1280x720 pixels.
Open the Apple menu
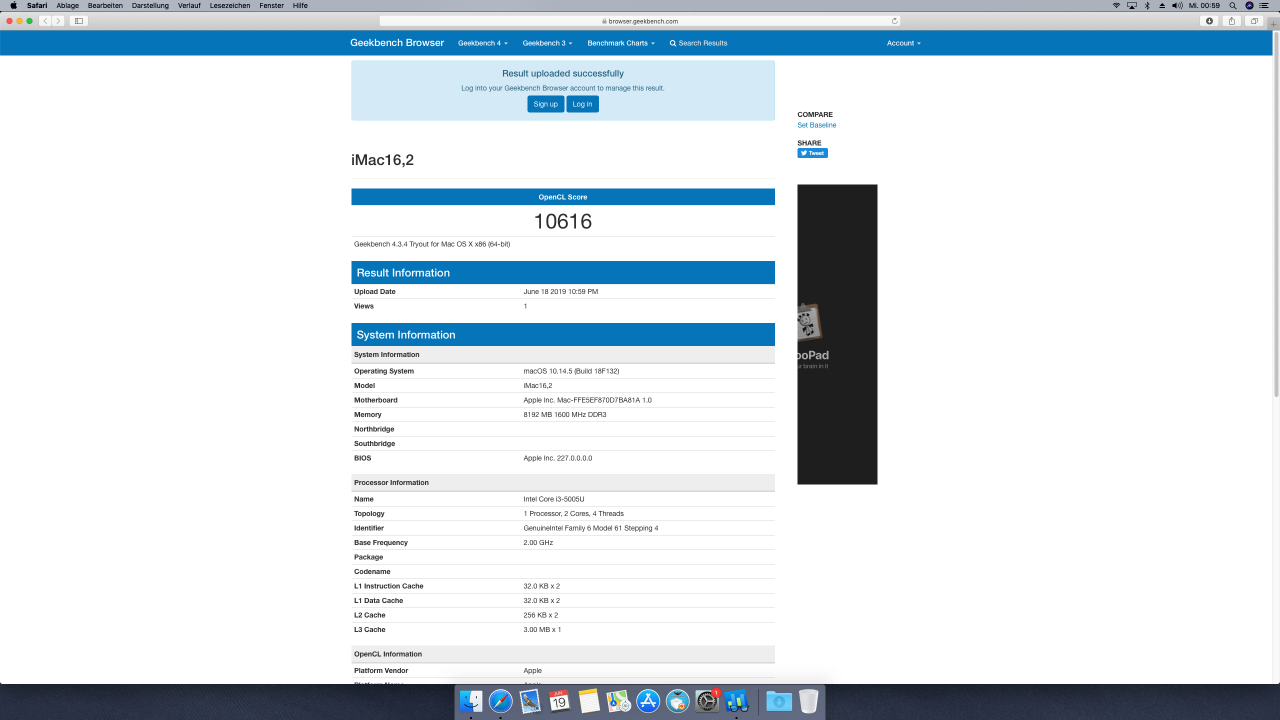click(x=13, y=5)
